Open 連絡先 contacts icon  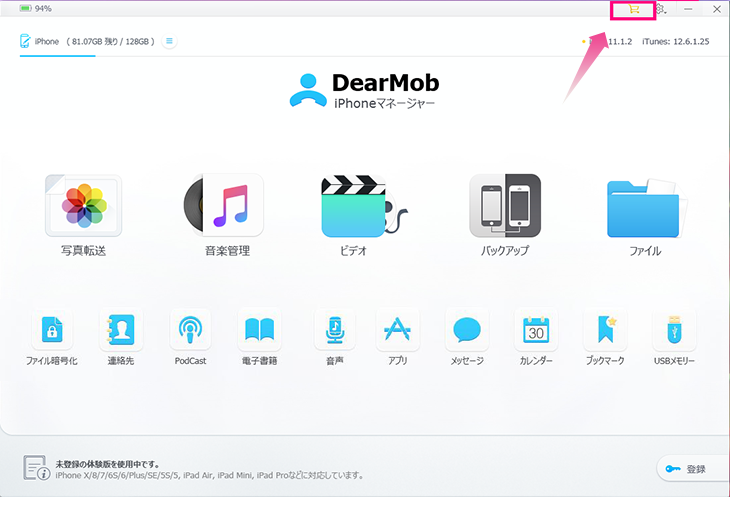click(121, 329)
